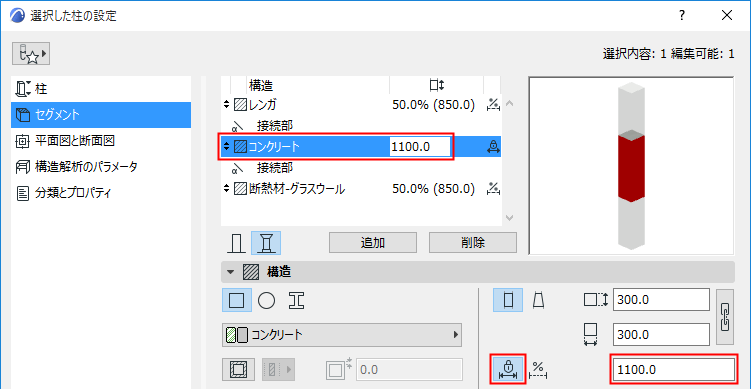Edit cross-section width field 300.0
The image size is (751, 389).
[661, 334]
